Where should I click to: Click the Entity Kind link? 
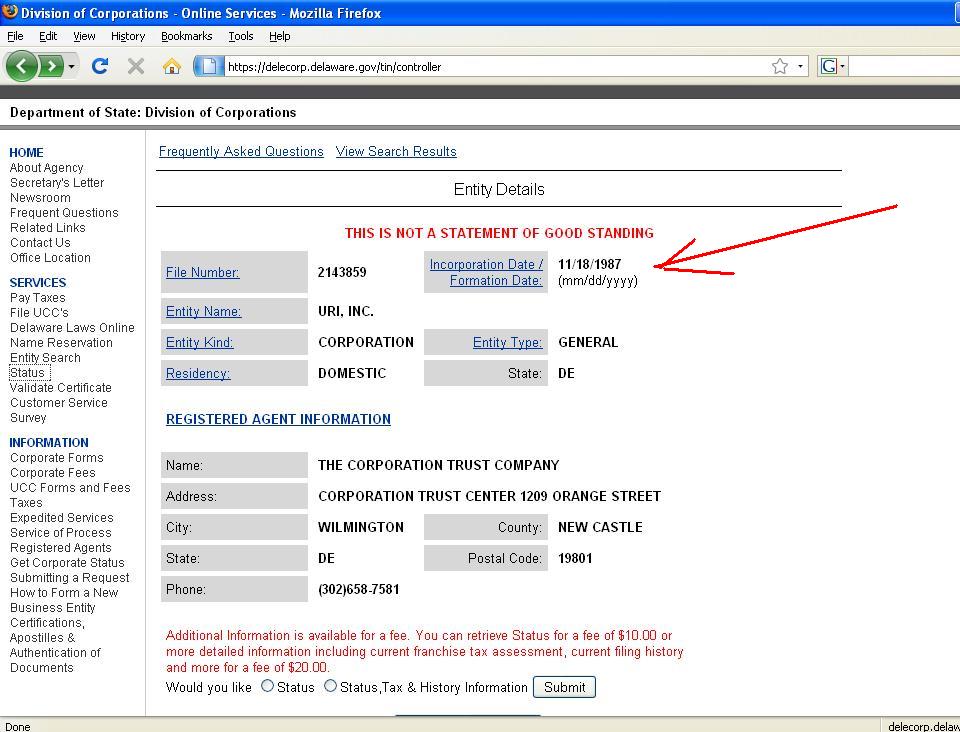pos(200,342)
